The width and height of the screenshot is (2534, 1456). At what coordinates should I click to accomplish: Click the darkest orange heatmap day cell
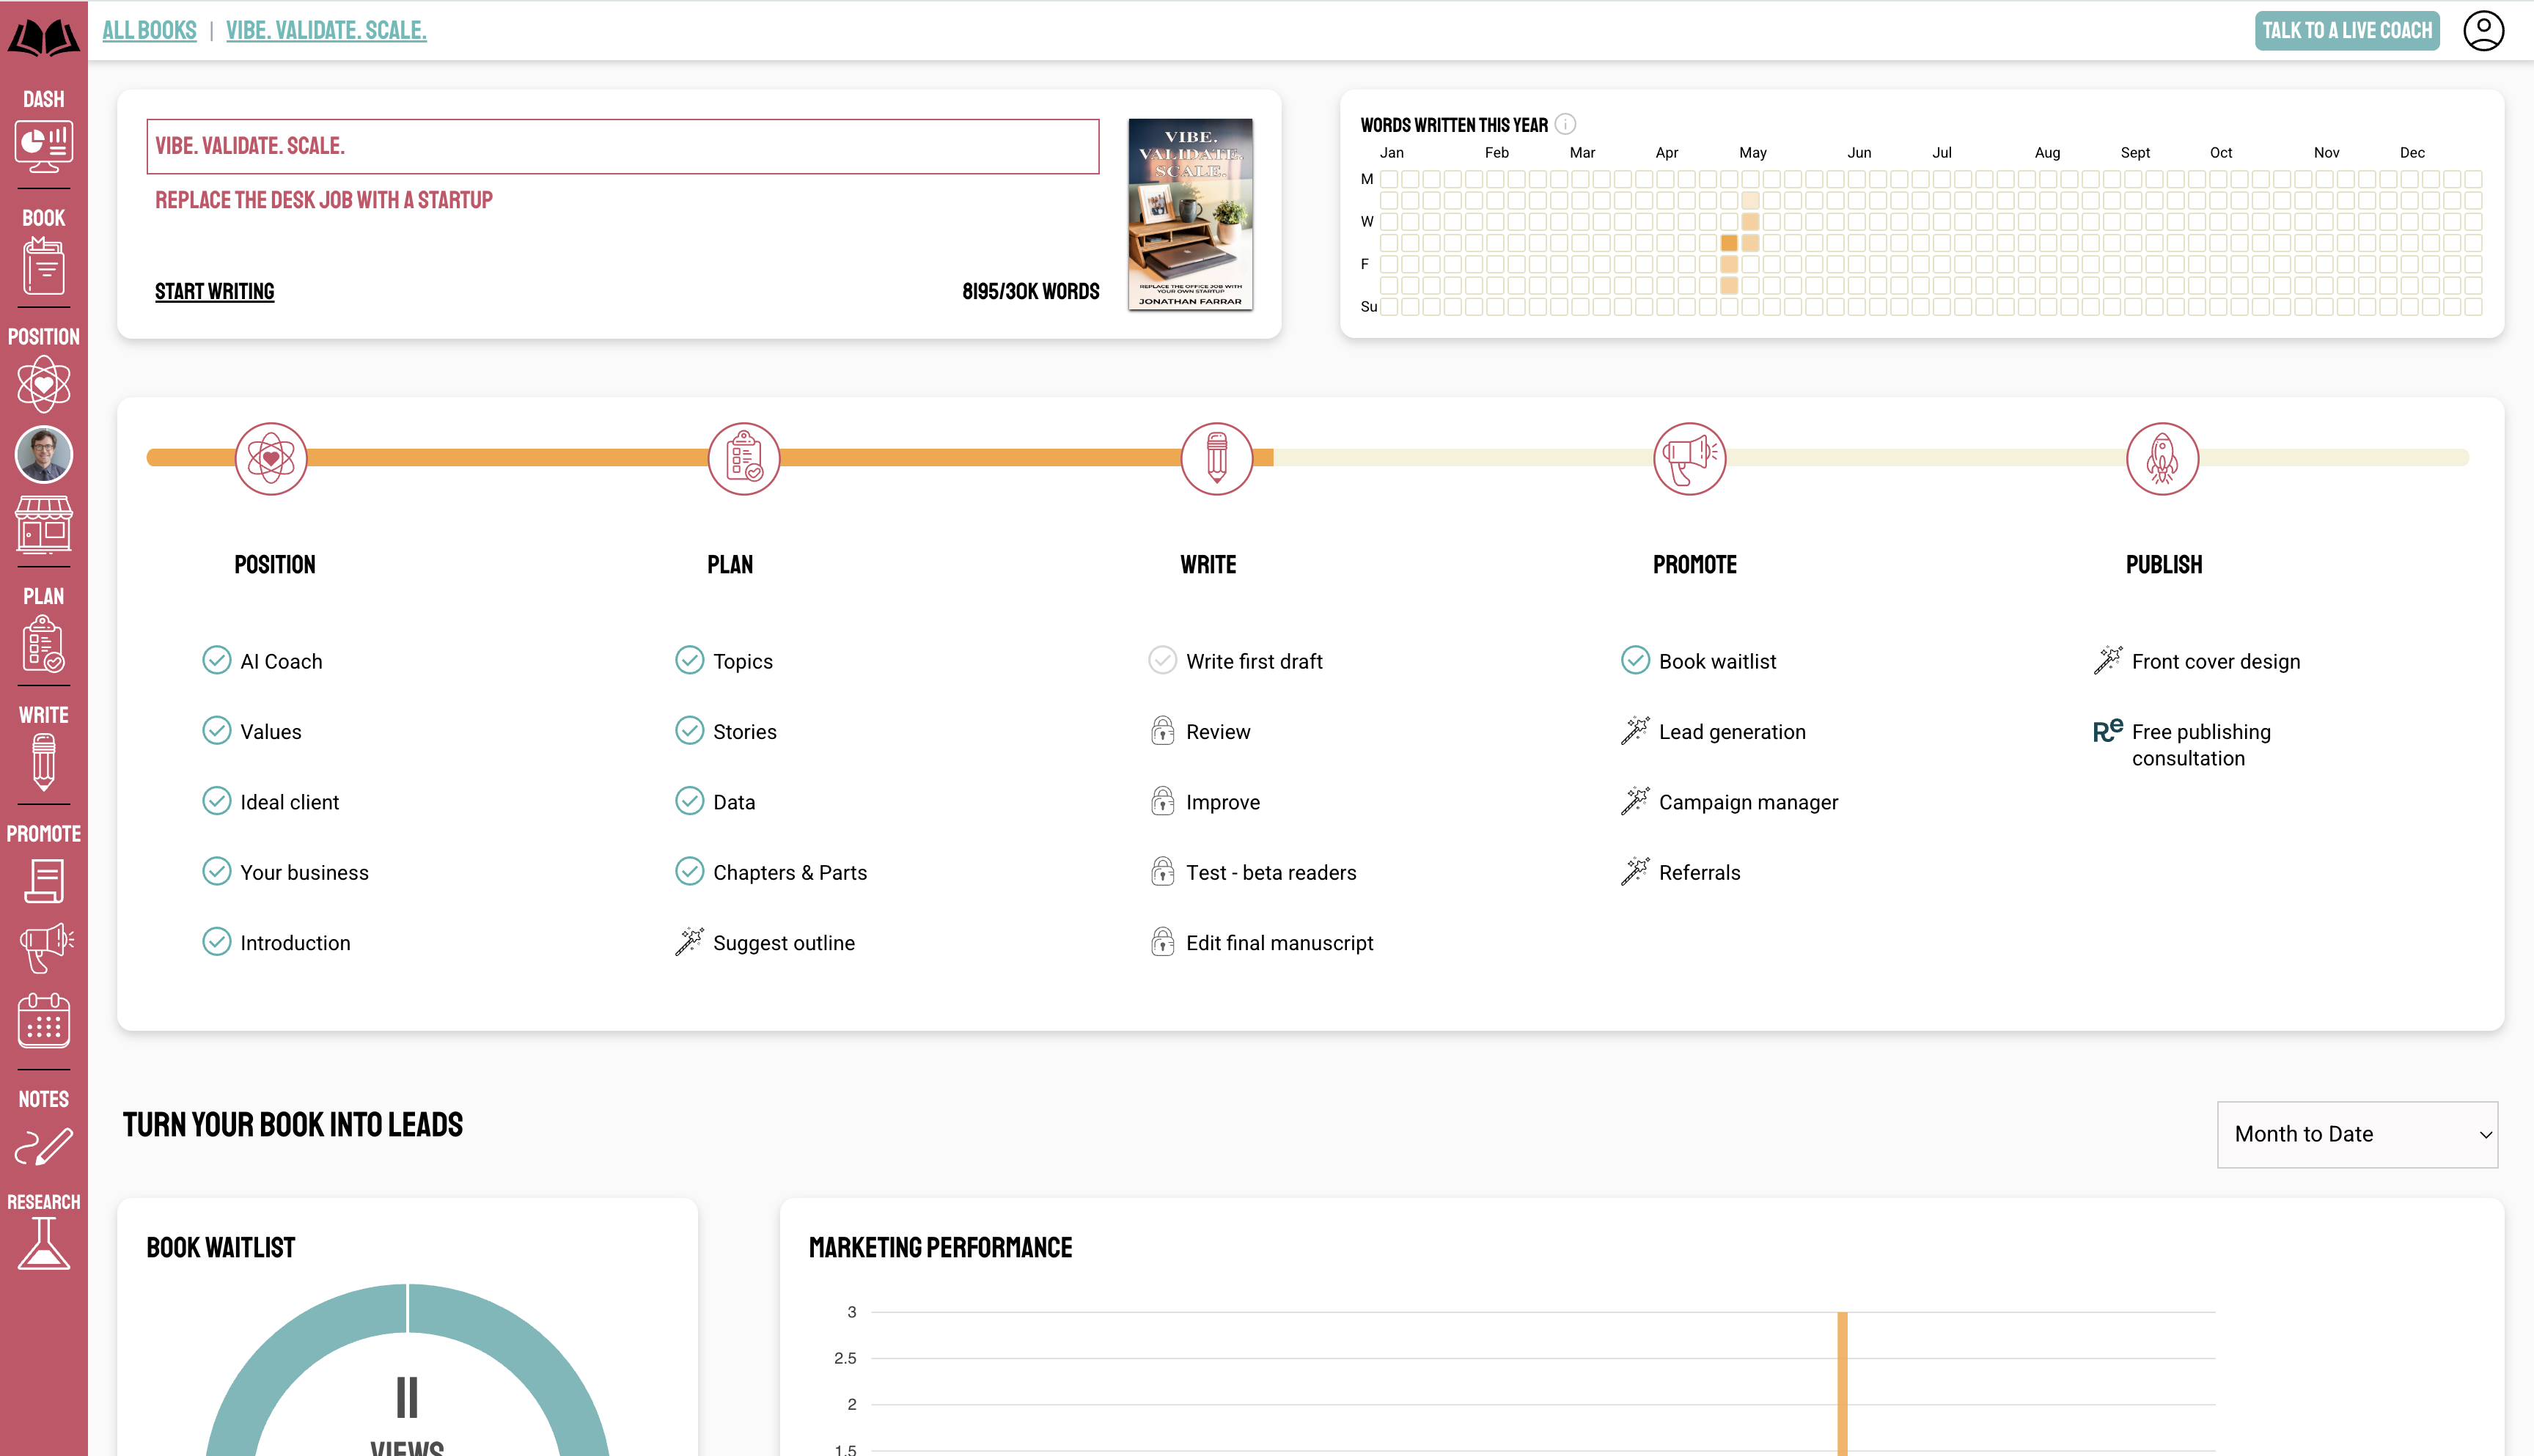point(1729,243)
